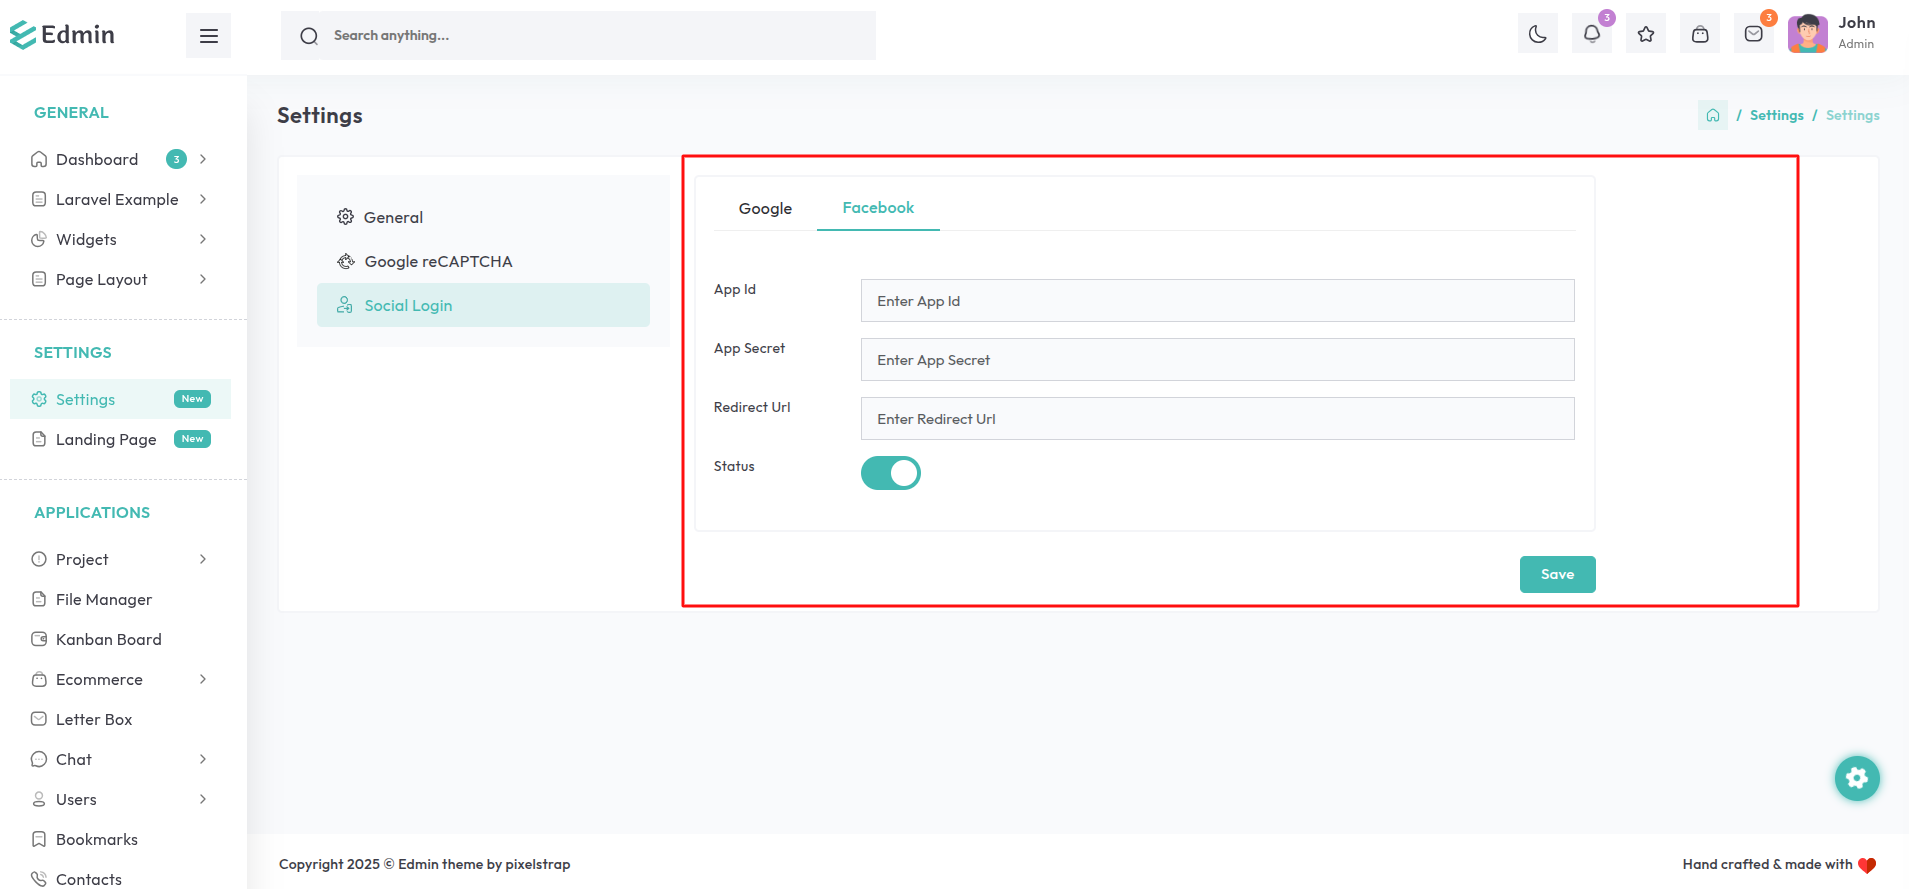This screenshot has width=1909, height=889.
Task: Toggle dark mode moon icon
Action: 1537,35
